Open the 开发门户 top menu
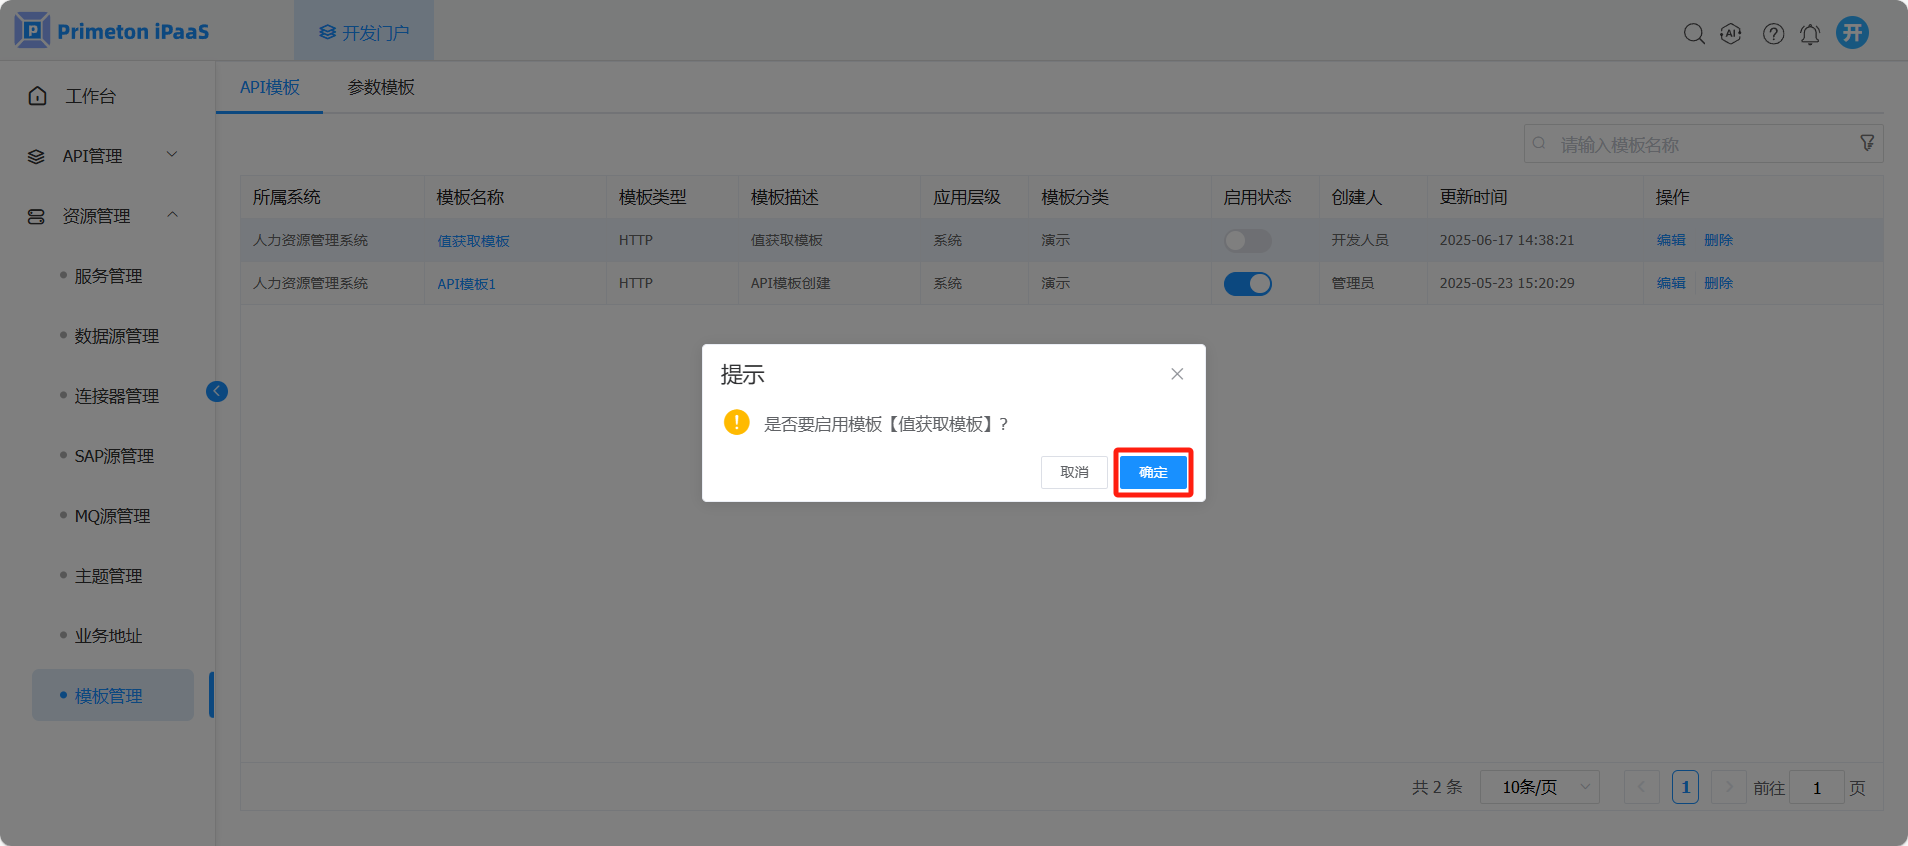Screen dimensions: 1908x846 point(364,32)
